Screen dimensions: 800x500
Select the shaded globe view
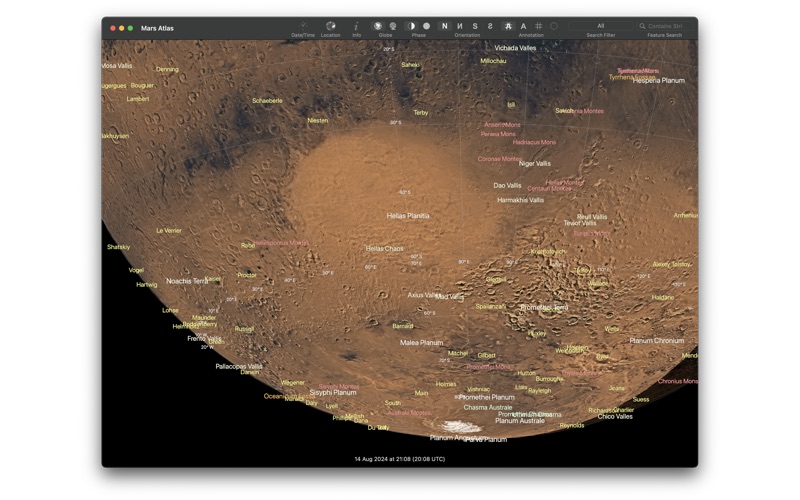click(378, 26)
